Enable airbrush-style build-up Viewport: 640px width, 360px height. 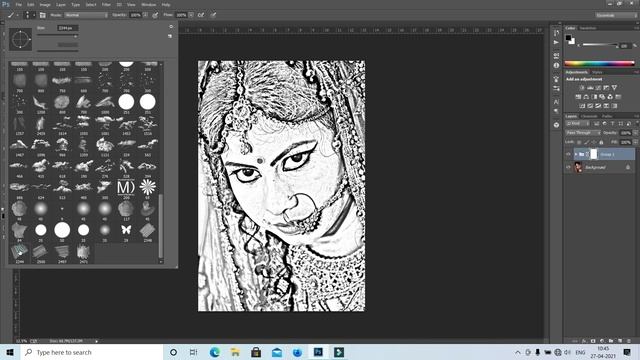pos(201,15)
